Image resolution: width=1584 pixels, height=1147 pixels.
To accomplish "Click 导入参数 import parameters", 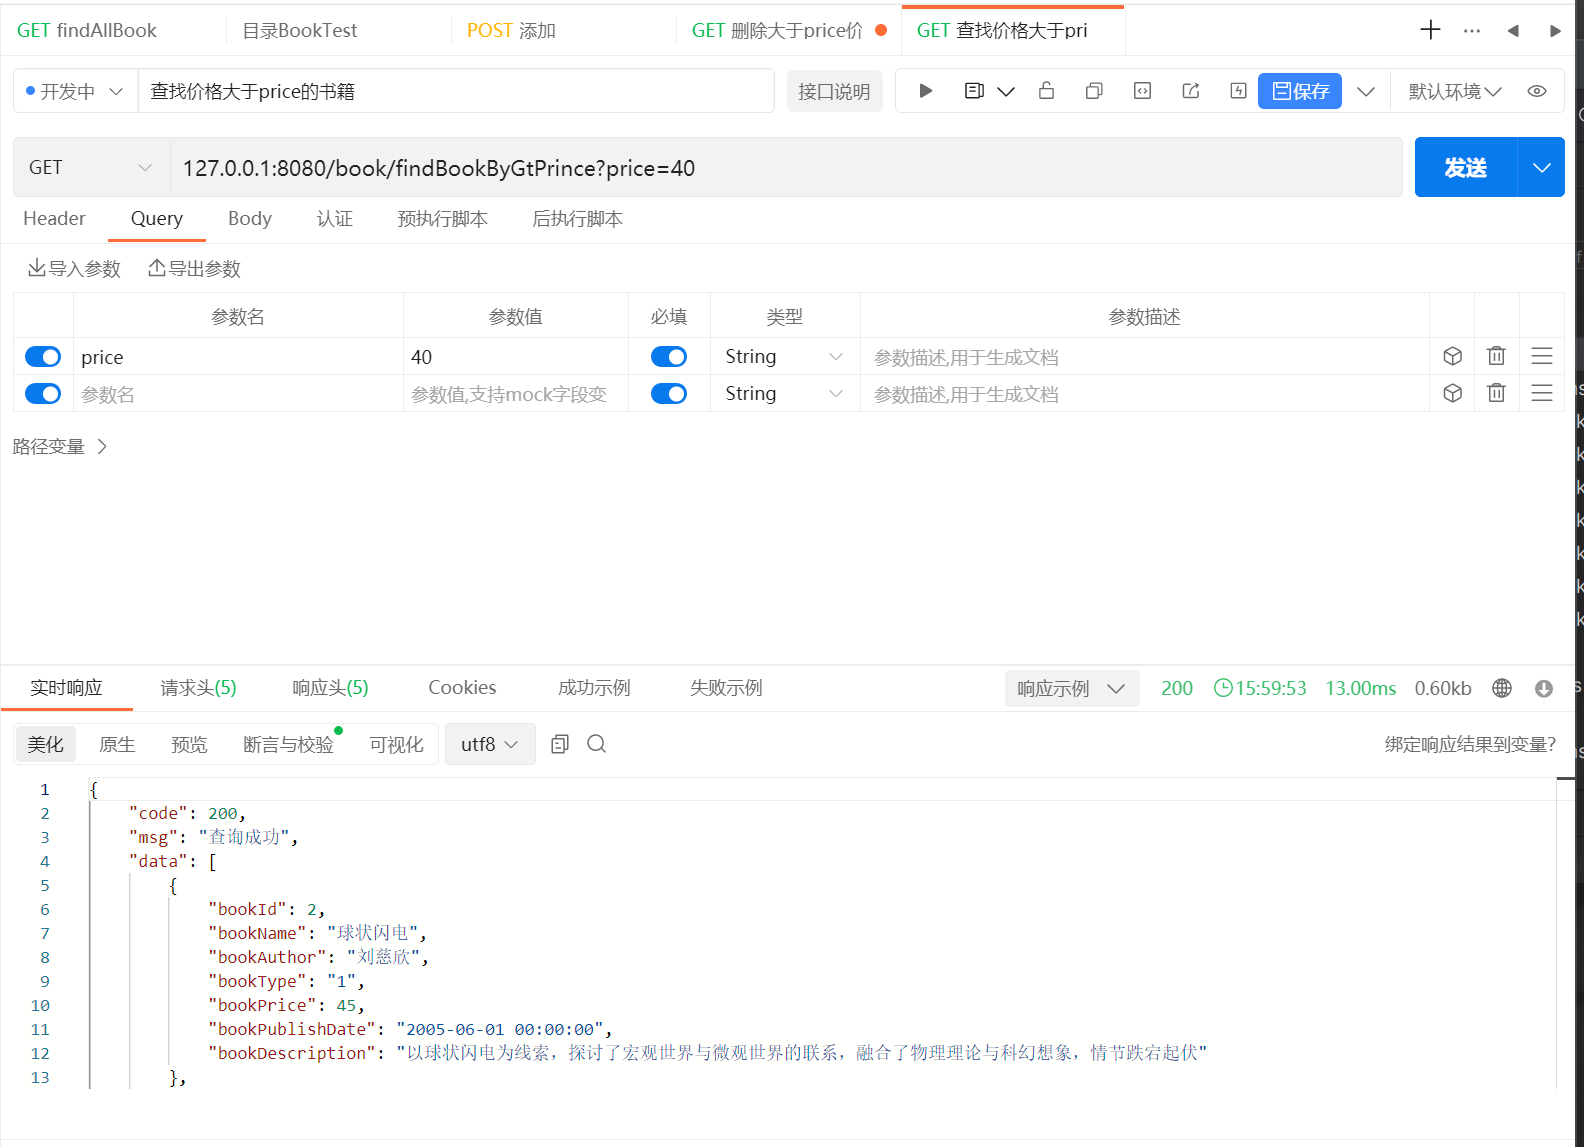I will [74, 268].
